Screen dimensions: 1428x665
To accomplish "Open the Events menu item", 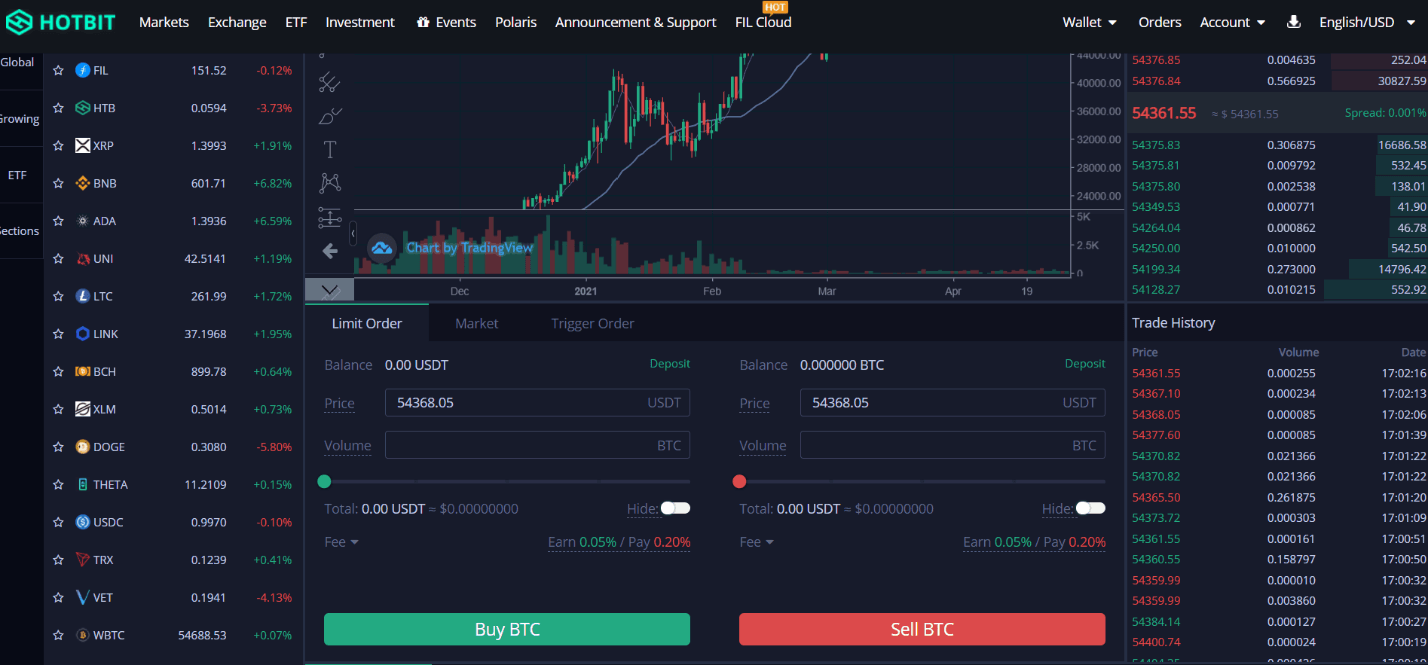I will (446, 22).
